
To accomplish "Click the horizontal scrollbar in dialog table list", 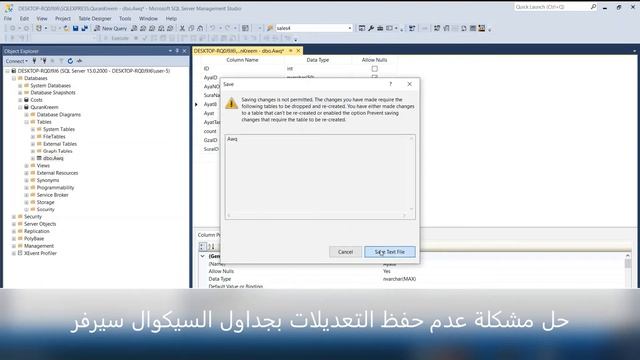I will pos(317,216).
